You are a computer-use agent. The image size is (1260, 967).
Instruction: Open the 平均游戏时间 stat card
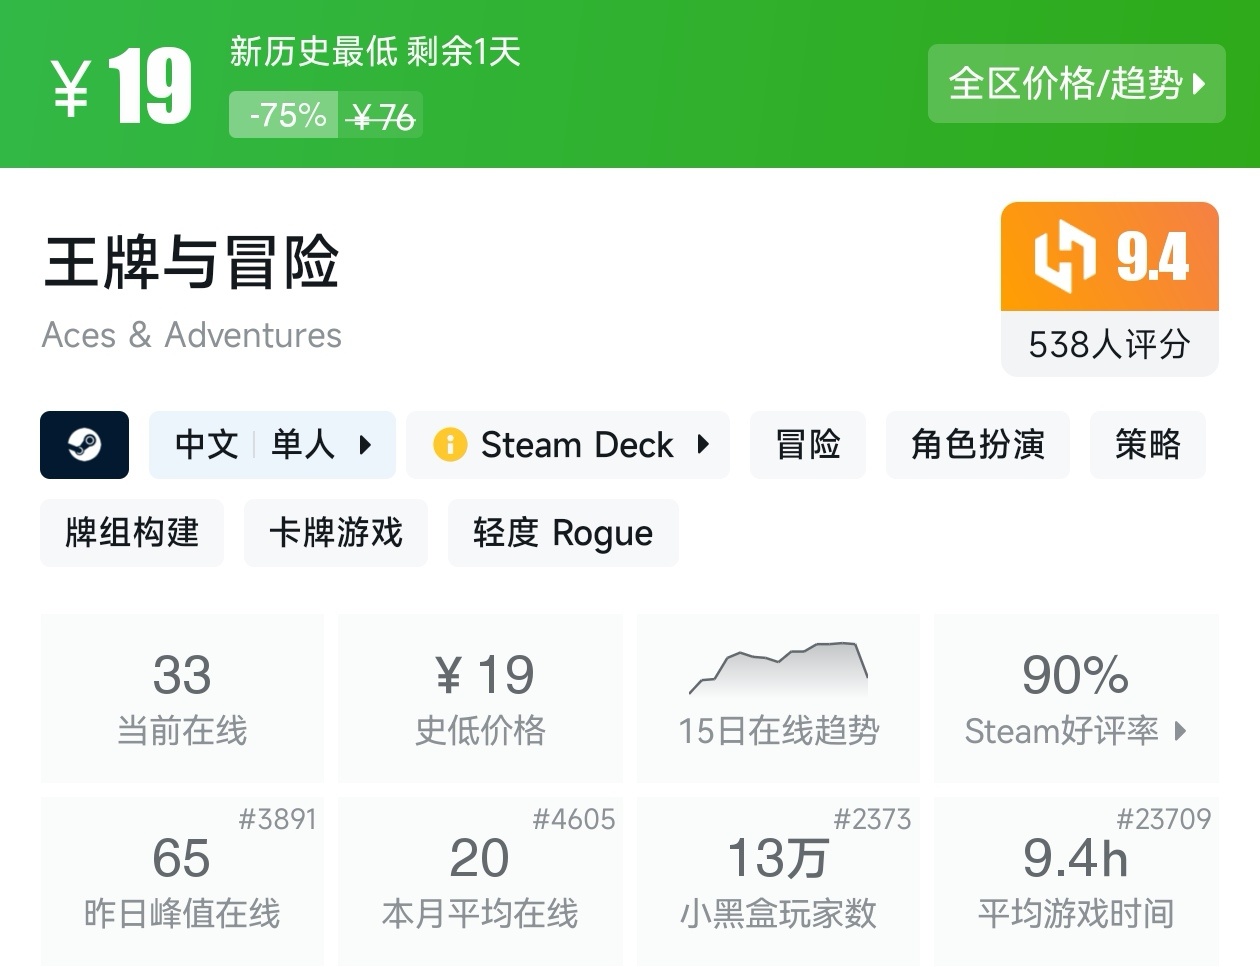tap(1076, 881)
